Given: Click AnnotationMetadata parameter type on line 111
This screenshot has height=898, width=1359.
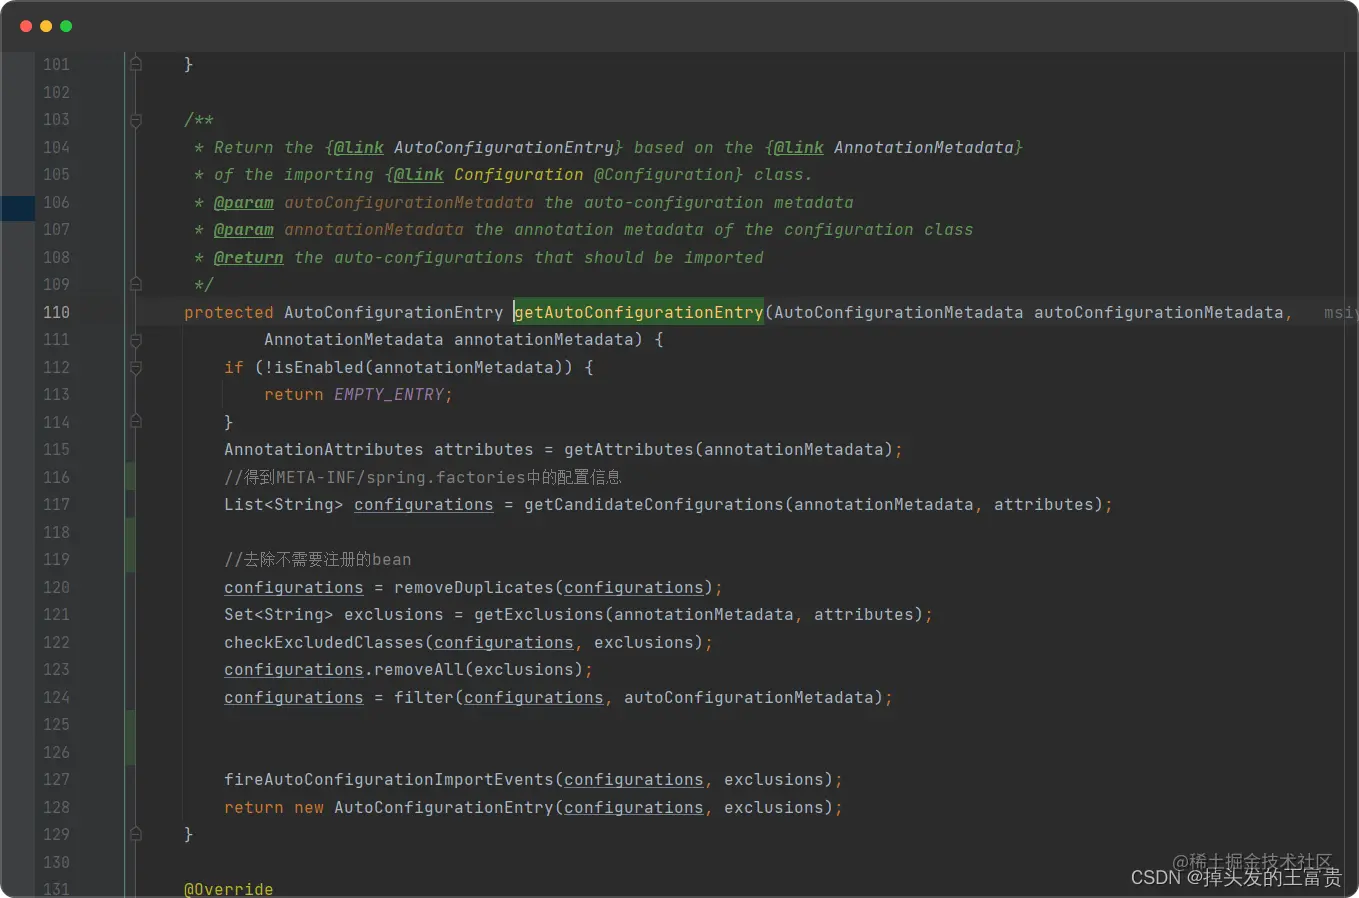Looking at the screenshot, I should (354, 340).
